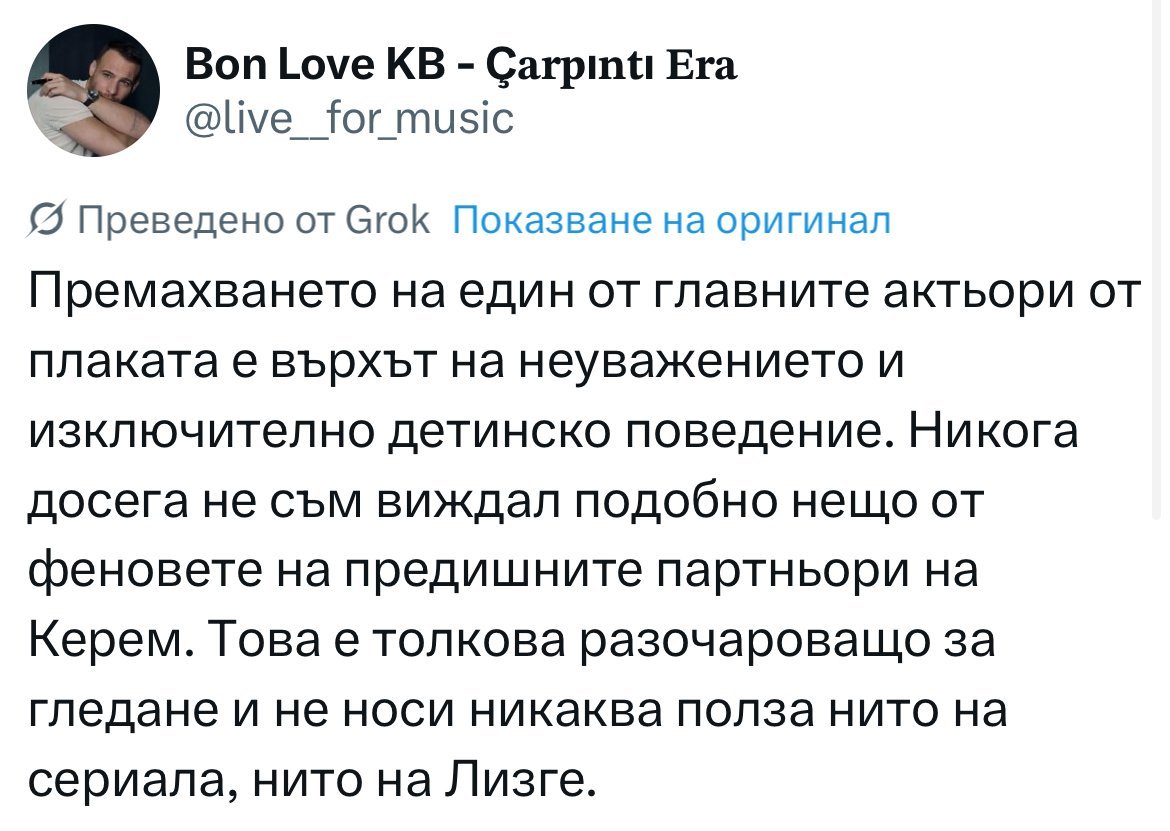Open the @live__for_music handle

point(350,119)
